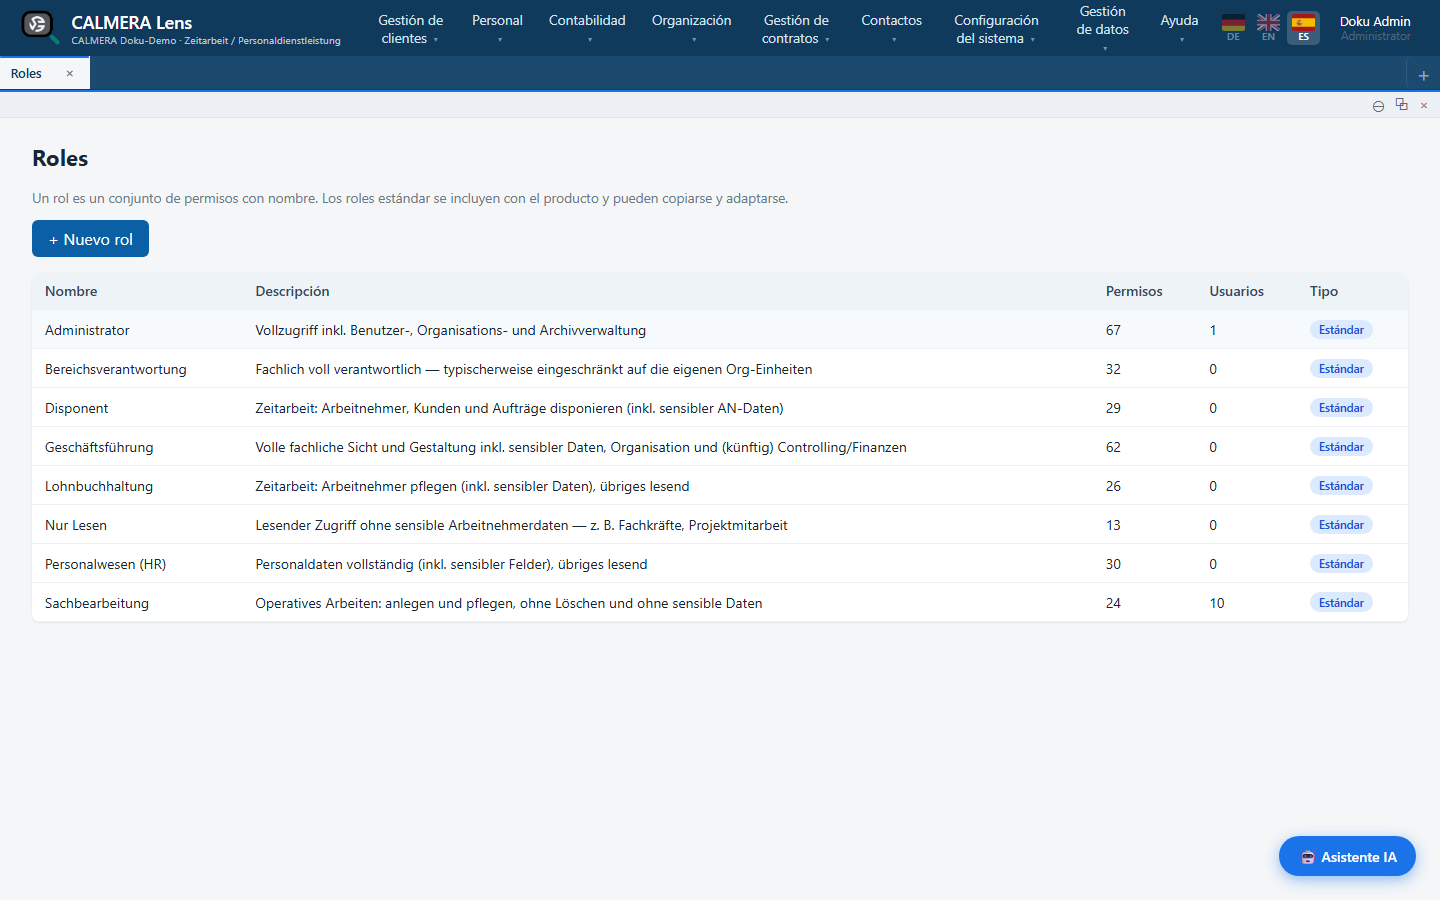Open the Bereichsverantwortung role
The width and height of the screenshot is (1440, 900).
(x=720, y=369)
